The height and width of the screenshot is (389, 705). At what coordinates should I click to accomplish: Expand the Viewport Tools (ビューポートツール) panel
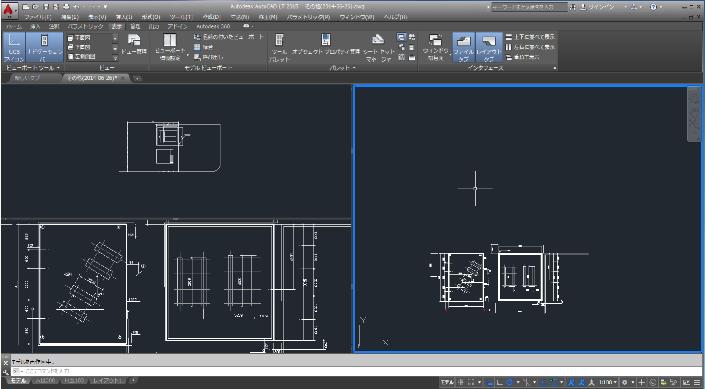click(32, 68)
